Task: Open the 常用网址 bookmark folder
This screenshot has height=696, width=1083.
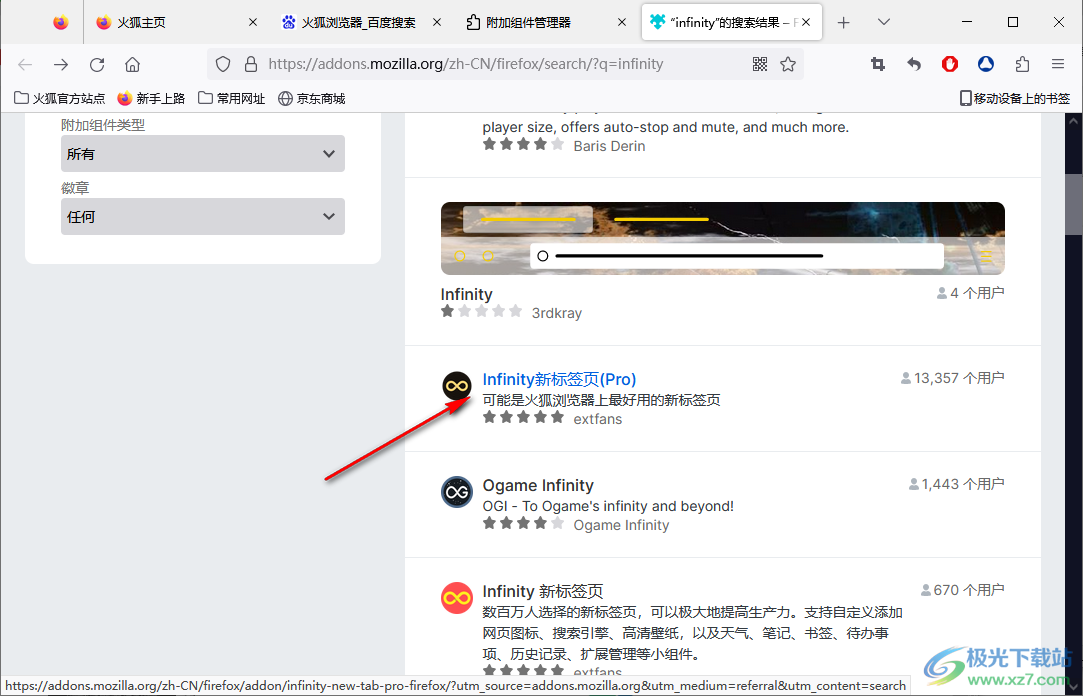Action: tap(231, 99)
